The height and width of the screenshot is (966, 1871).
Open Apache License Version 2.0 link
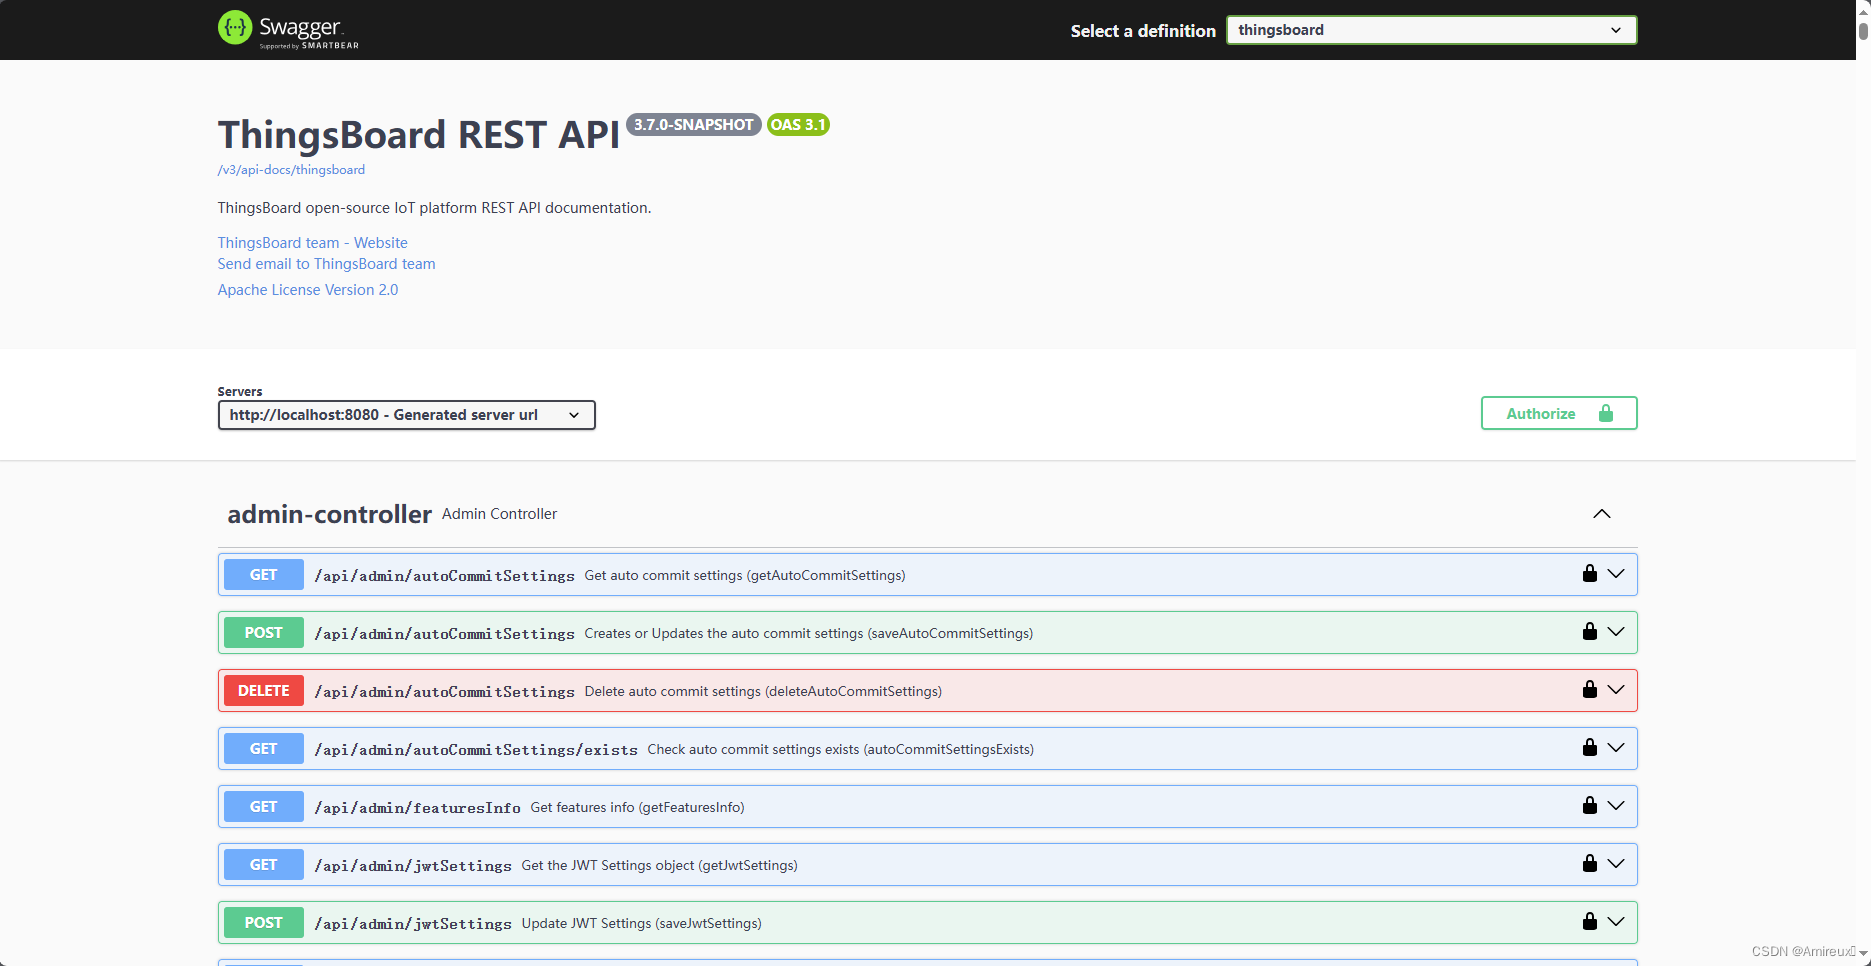click(308, 290)
